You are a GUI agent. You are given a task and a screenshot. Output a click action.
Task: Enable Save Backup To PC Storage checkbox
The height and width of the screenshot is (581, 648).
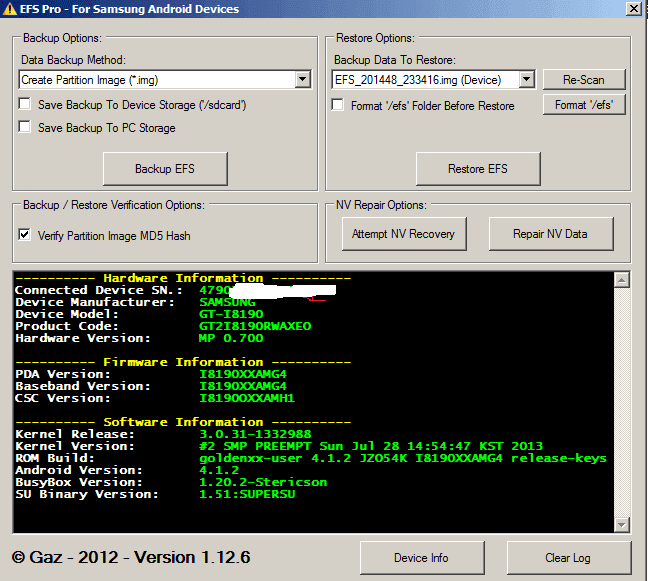coord(24,126)
